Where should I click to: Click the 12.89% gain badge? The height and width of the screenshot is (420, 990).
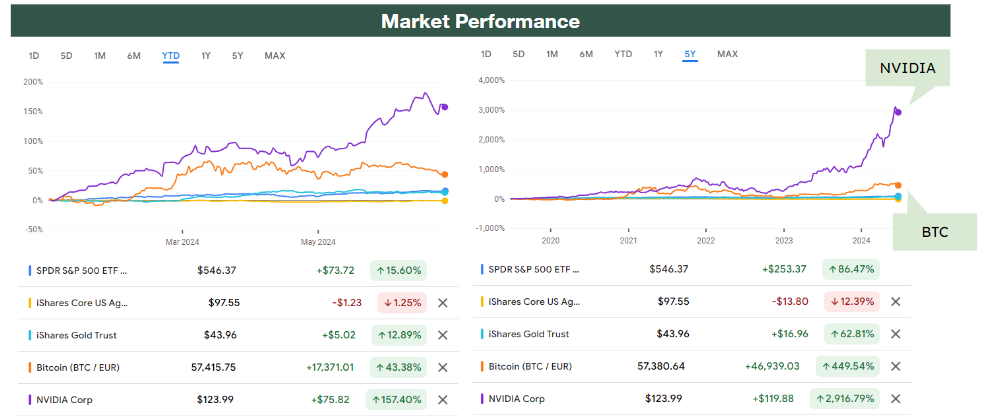coord(398,335)
